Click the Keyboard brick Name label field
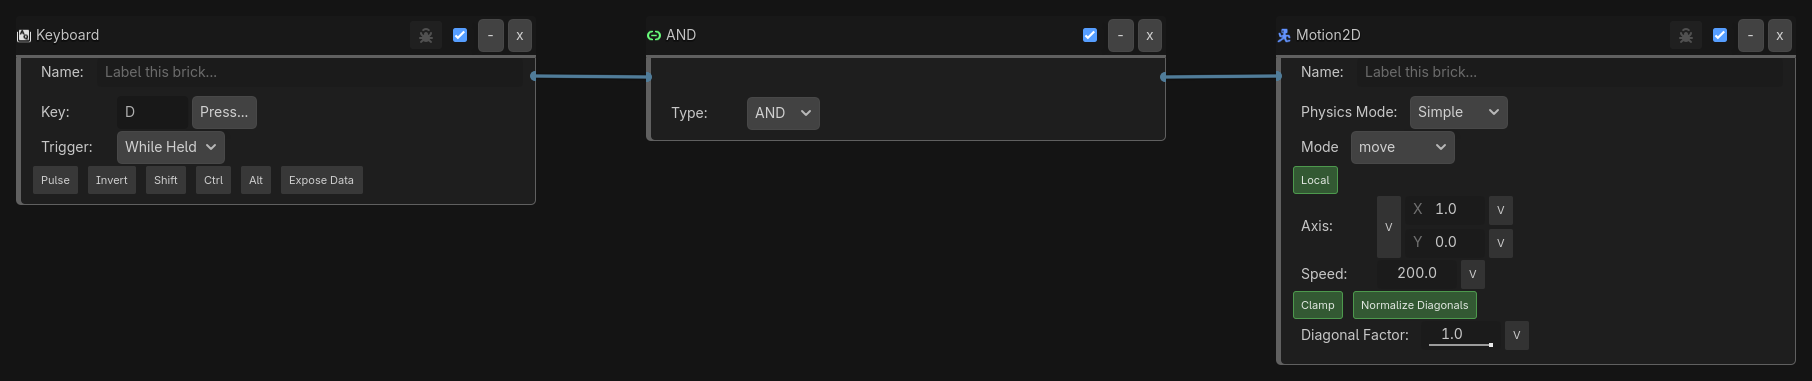Screen dimensions: 1812x381 coord(310,72)
